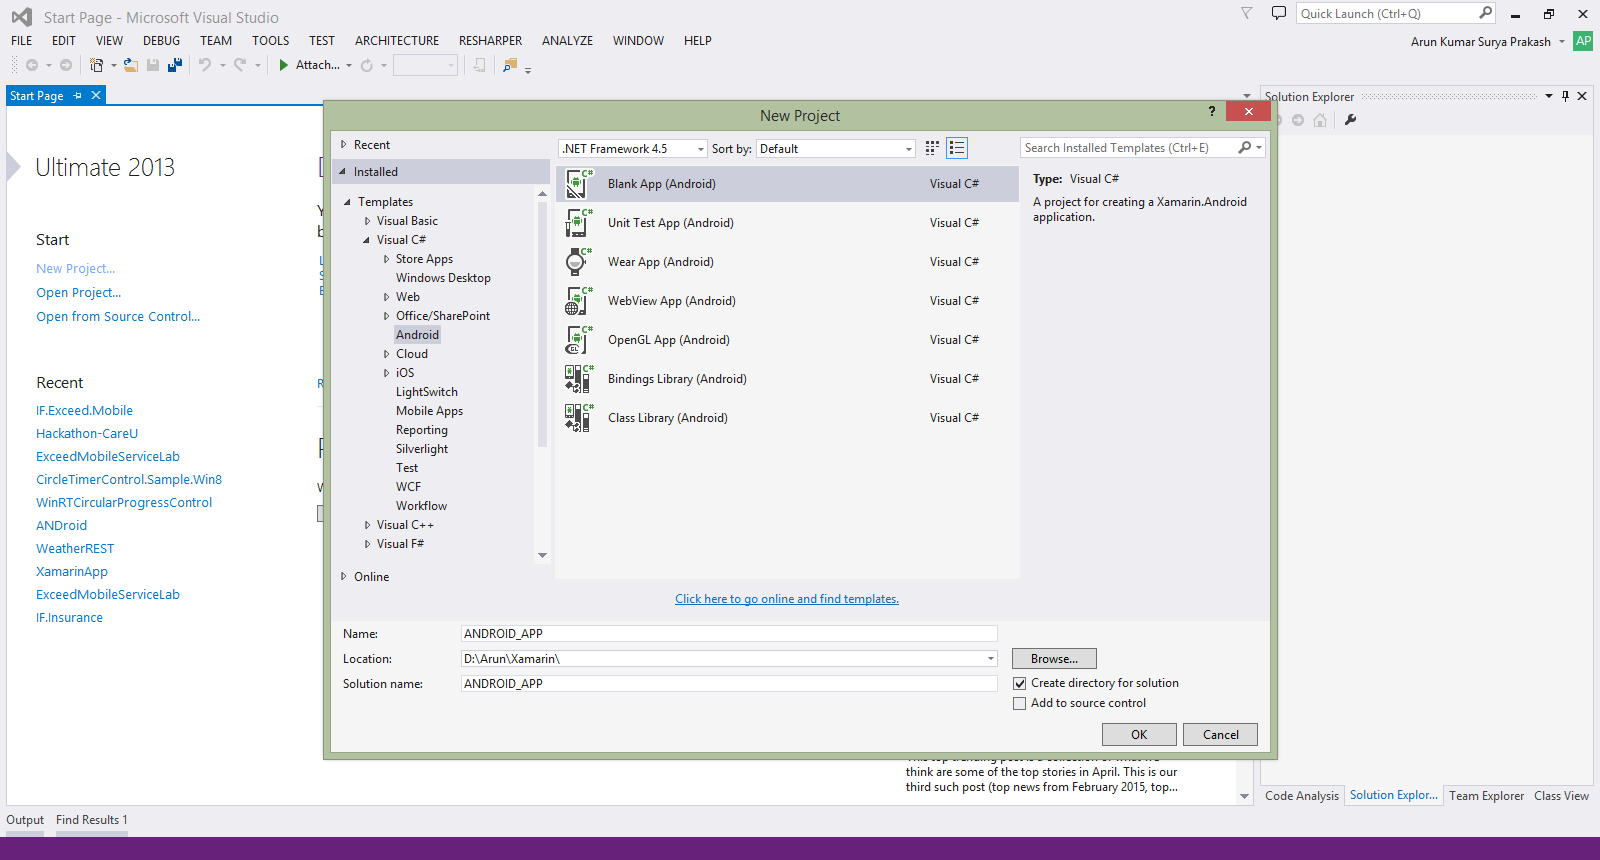Expand the Visual C++ node
This screenshot has width=1600, height=860.
coord(367,525)
